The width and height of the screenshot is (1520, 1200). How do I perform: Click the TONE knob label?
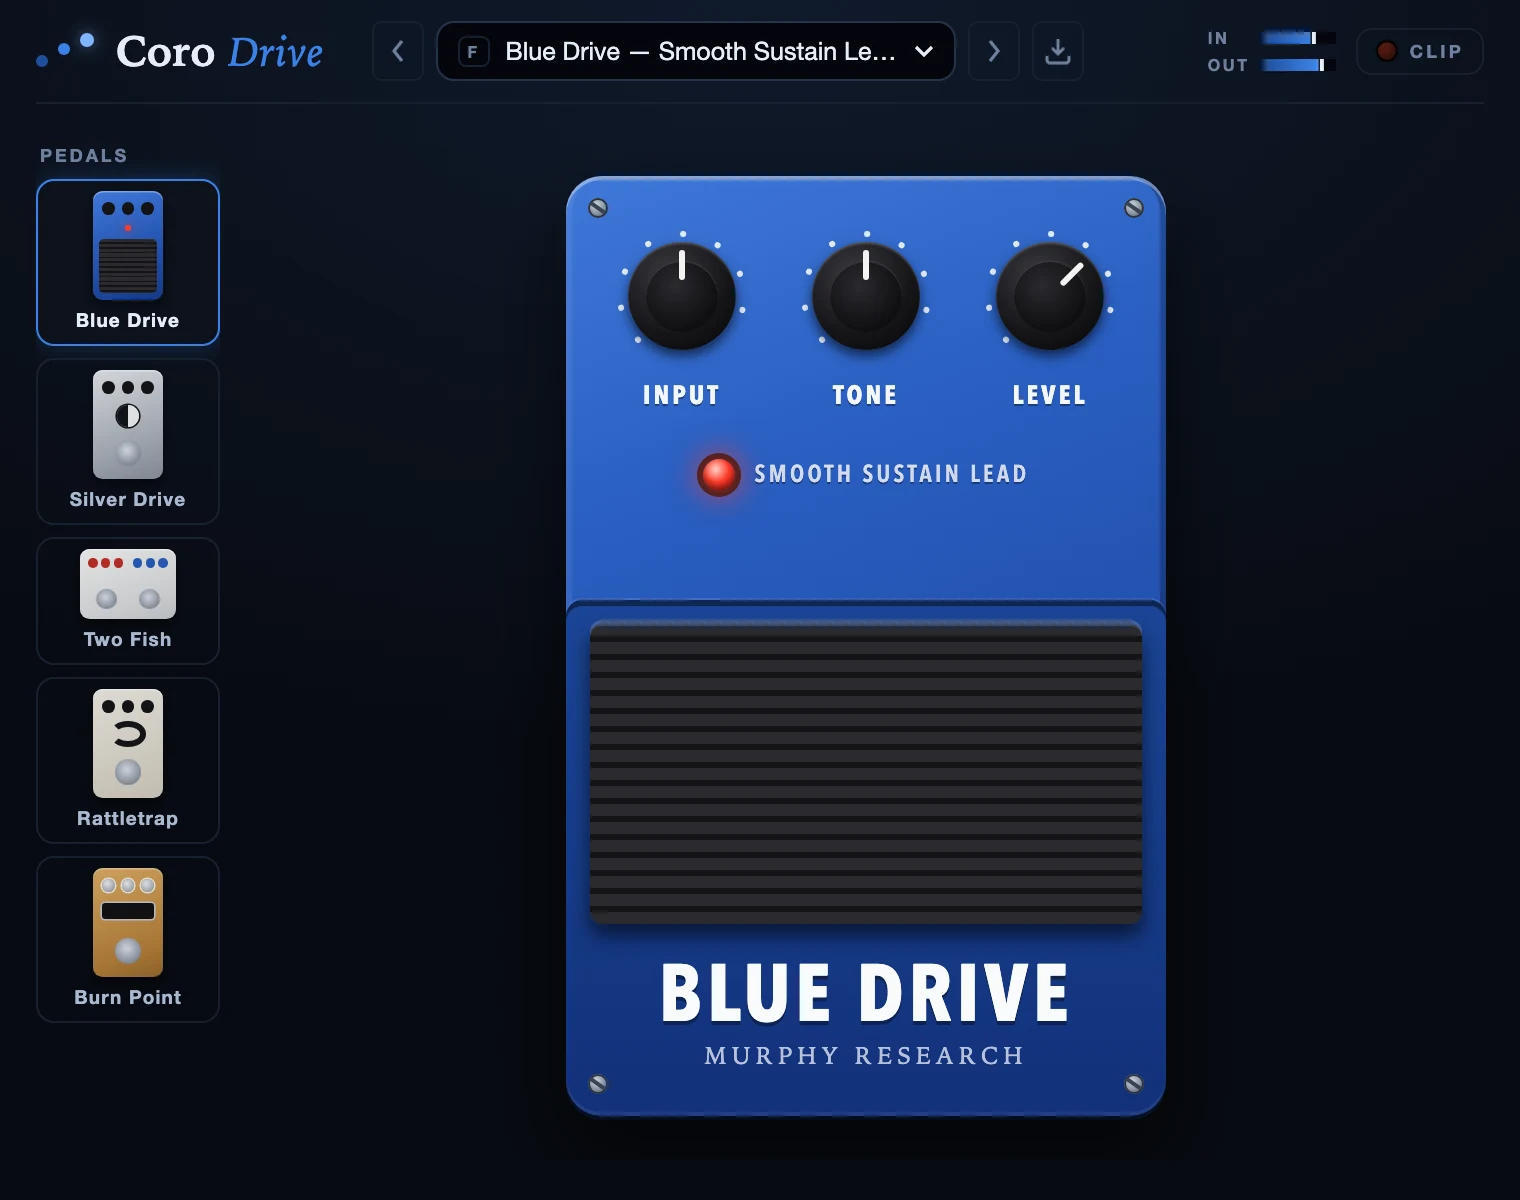pos(865,395)
